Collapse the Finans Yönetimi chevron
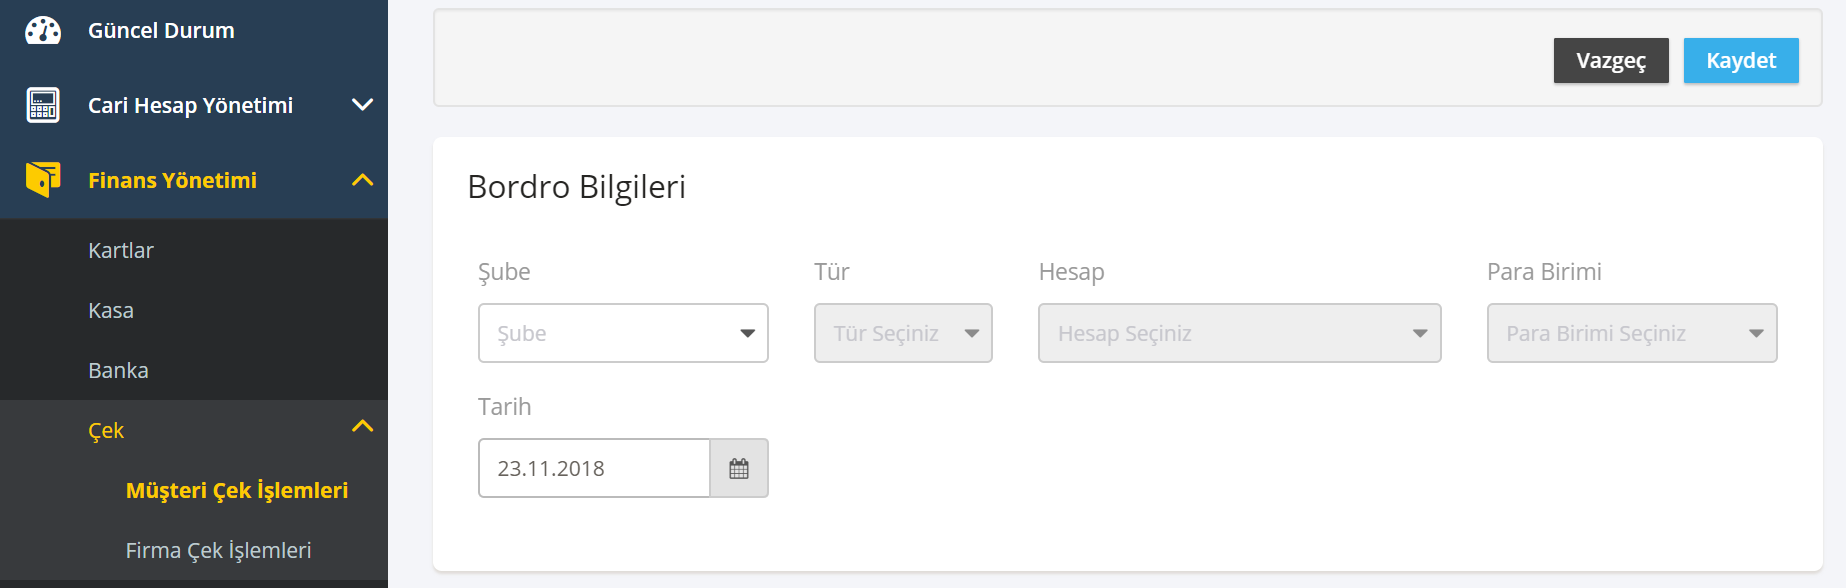Image resolution: width=1846 pixels, height=588 pixels. [x=363, y=180]
